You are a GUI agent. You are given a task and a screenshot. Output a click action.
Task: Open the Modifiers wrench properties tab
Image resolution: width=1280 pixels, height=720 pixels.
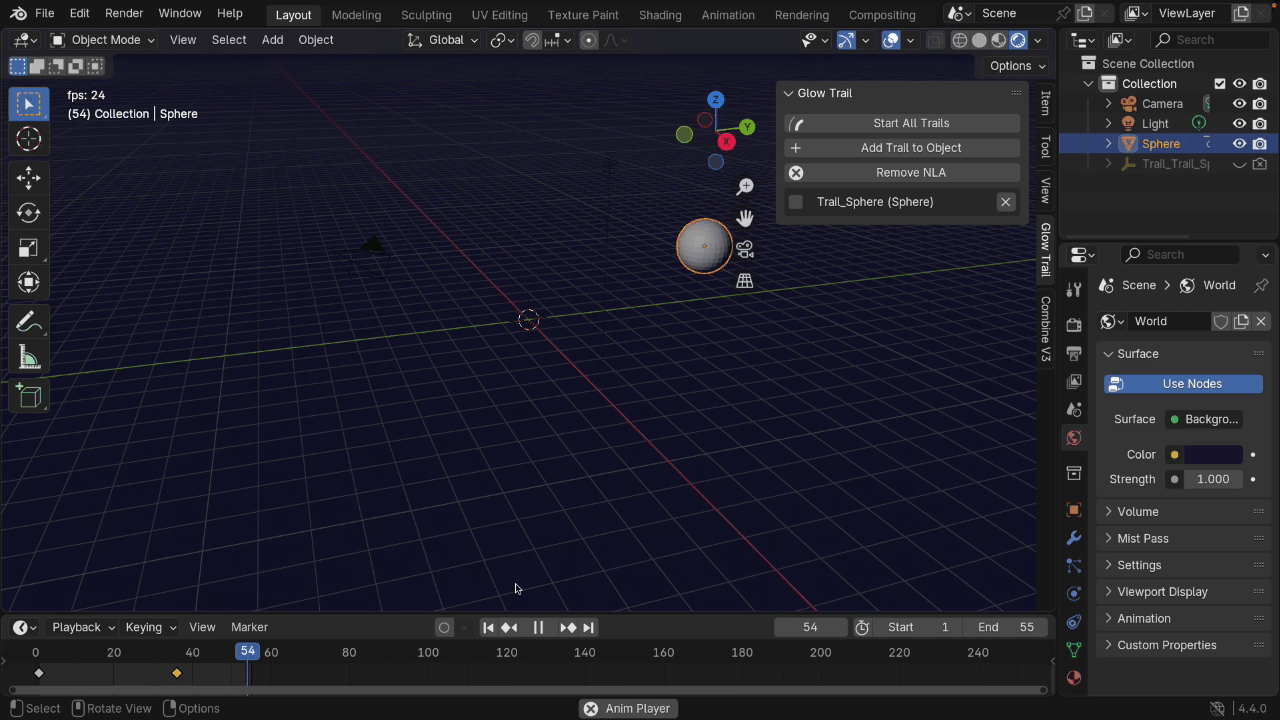coord(1074,538)
